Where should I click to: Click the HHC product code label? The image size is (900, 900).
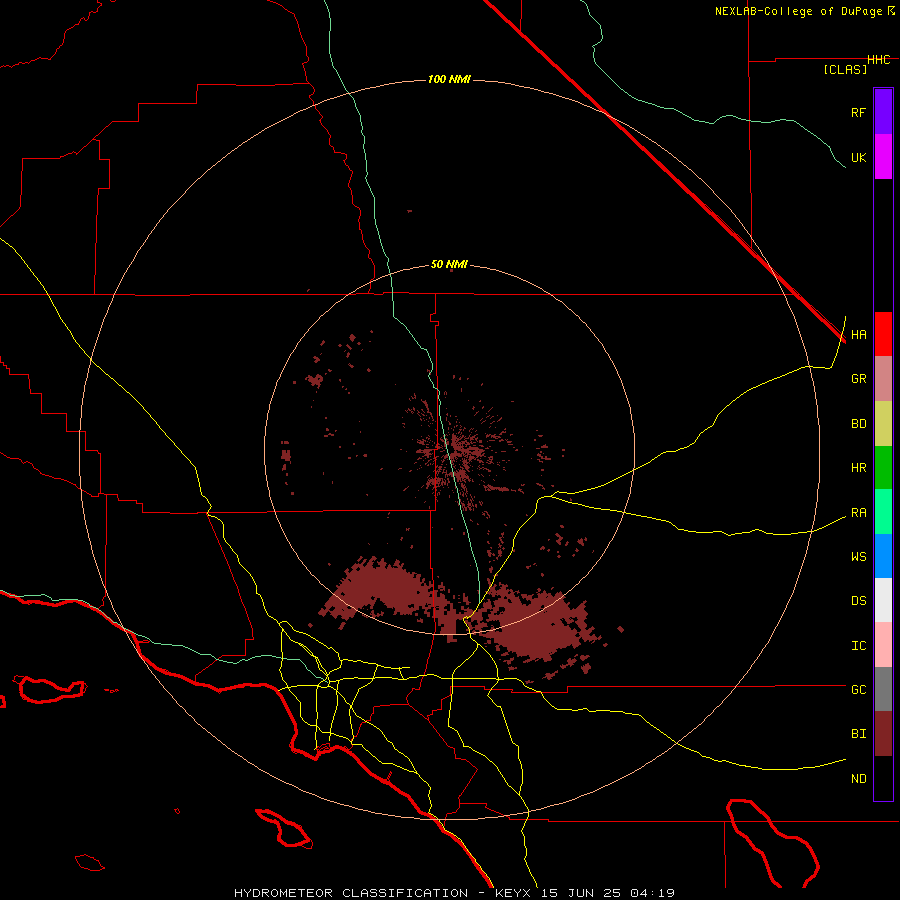(878, 60)
